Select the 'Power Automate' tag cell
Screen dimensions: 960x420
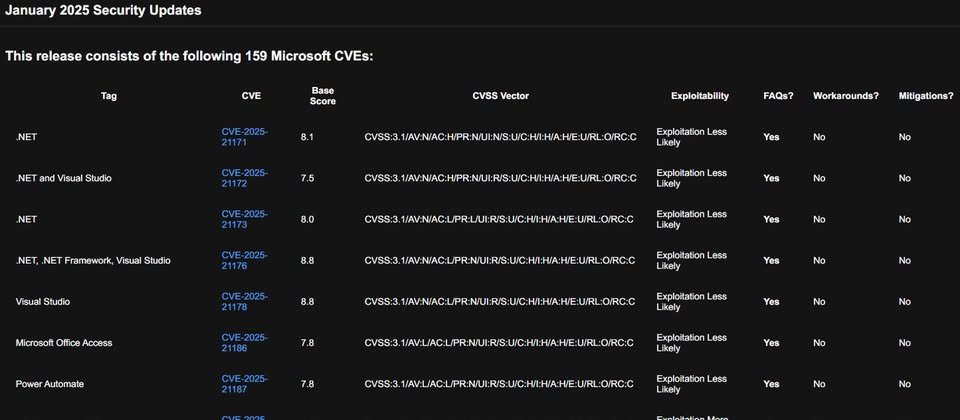click(x=50, y=384)
